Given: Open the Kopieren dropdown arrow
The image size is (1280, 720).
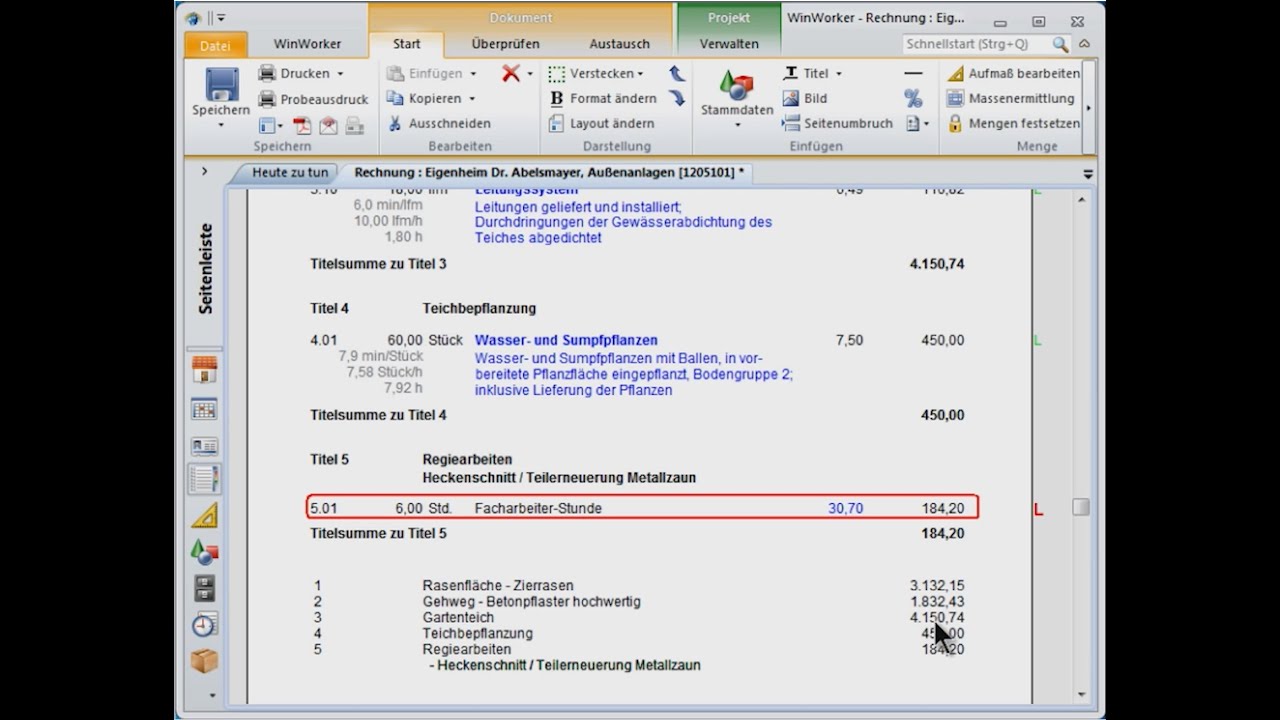Looking at the screenshot, I should pos(472,98).
